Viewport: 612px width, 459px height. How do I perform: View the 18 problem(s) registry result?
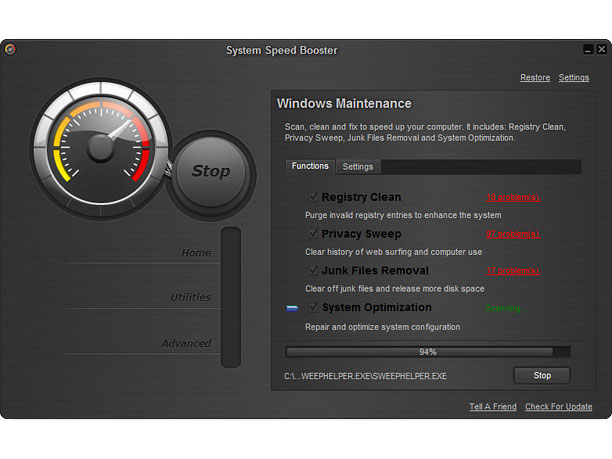[513, 197]
